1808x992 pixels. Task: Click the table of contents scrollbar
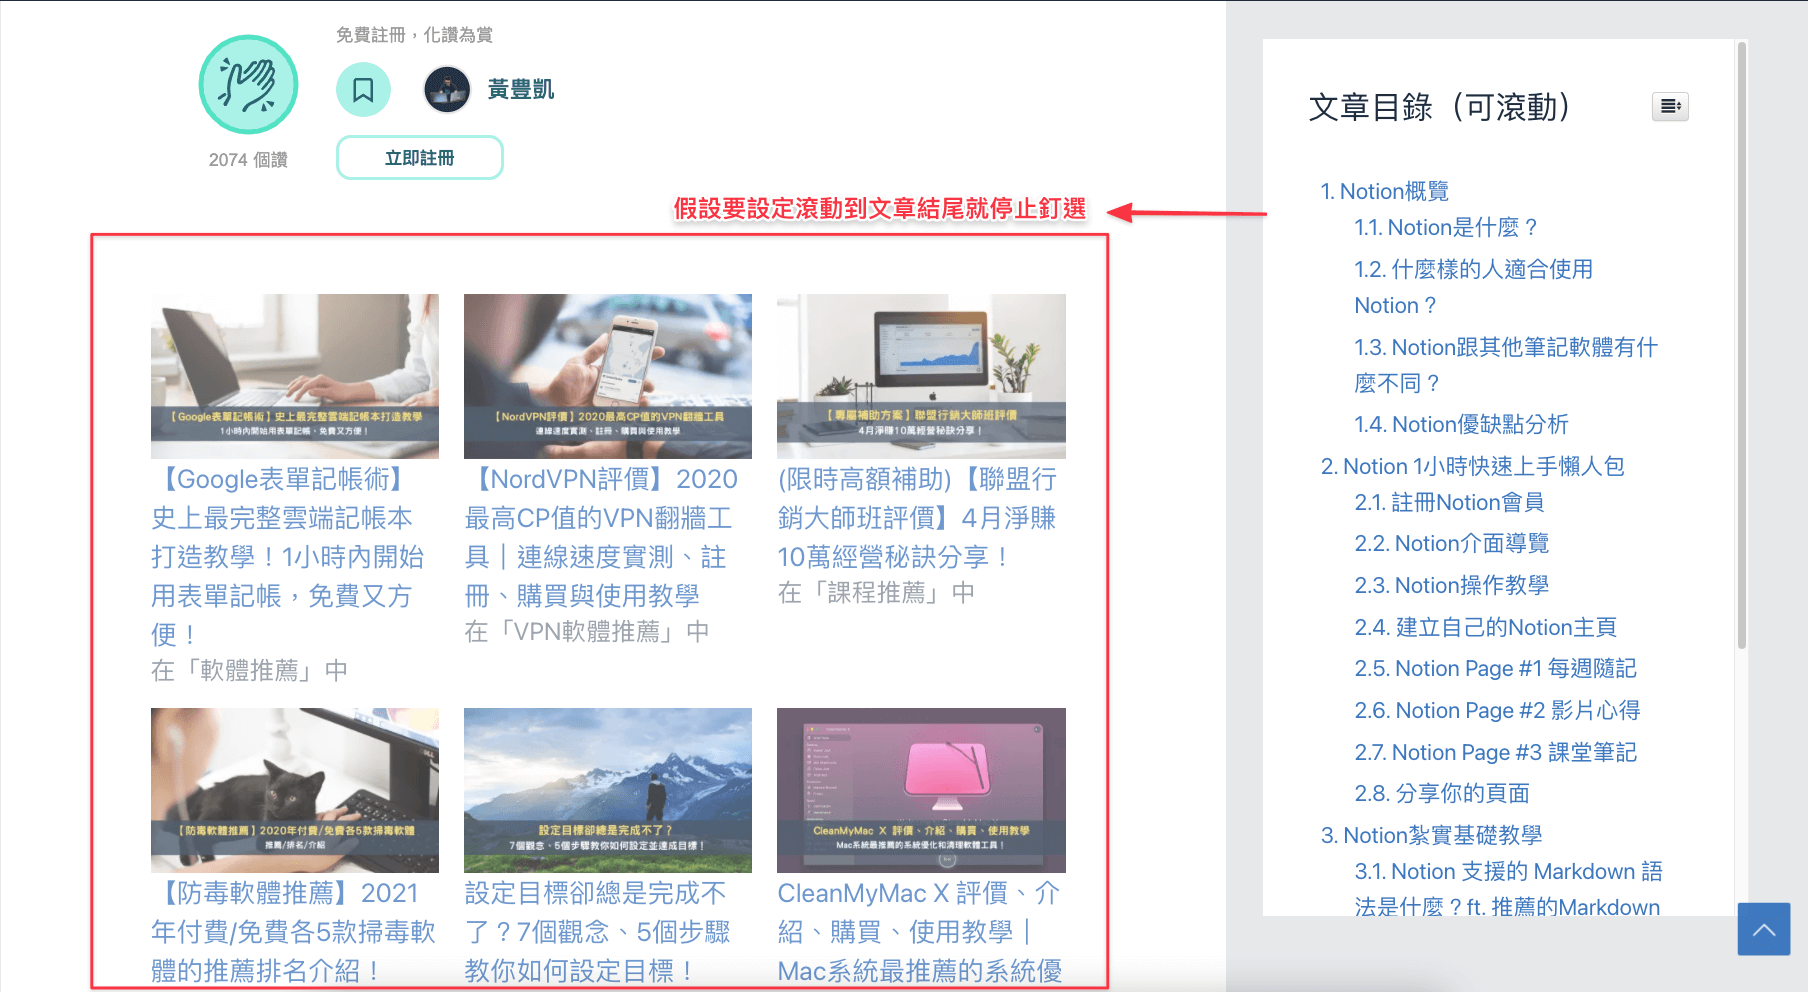tap(1742, 345)
